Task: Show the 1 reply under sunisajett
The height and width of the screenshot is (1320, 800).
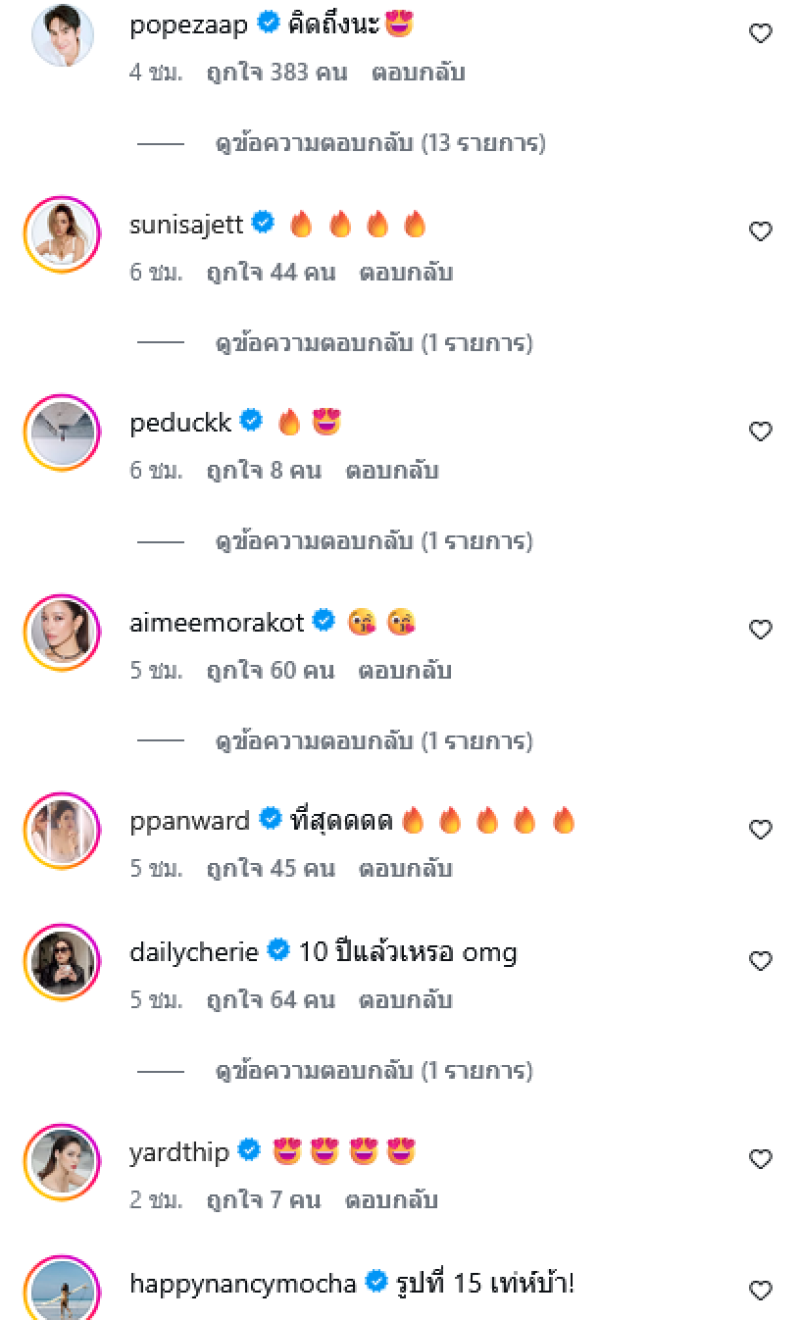Action: pos(374,344)
